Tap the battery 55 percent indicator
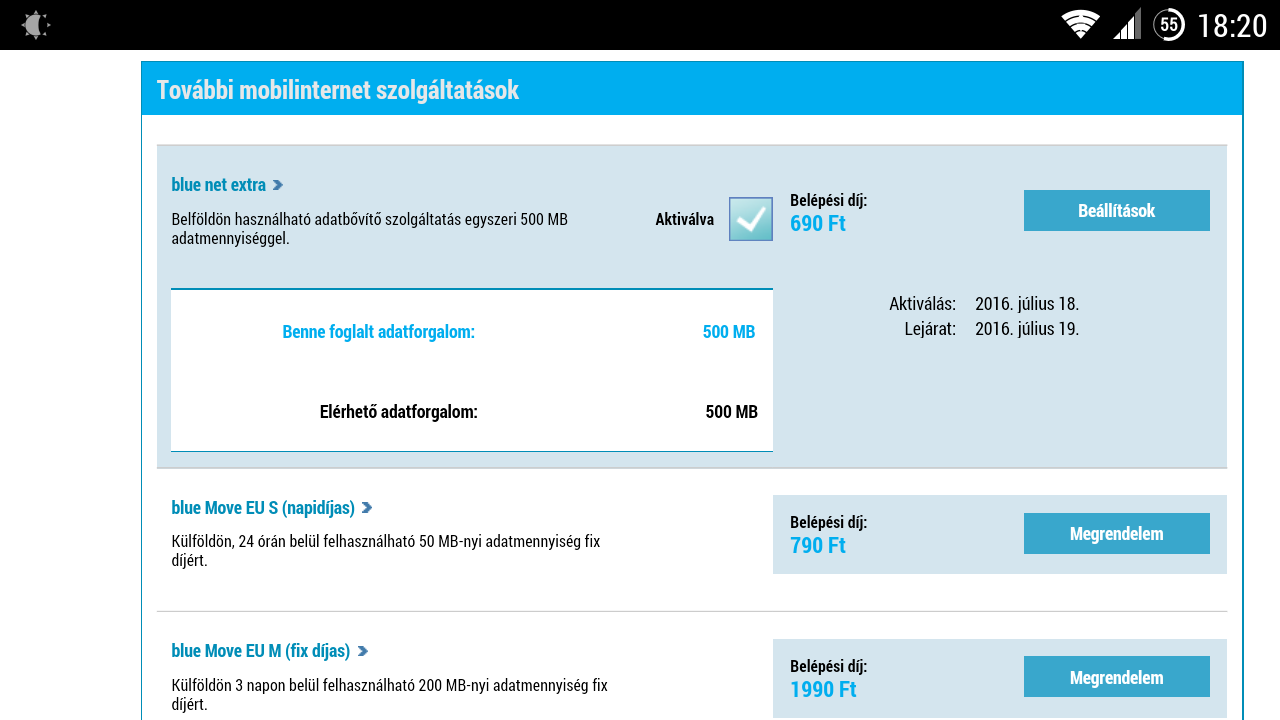The width and height of the screenshot is (1280, 720). tap(1169, 24)
